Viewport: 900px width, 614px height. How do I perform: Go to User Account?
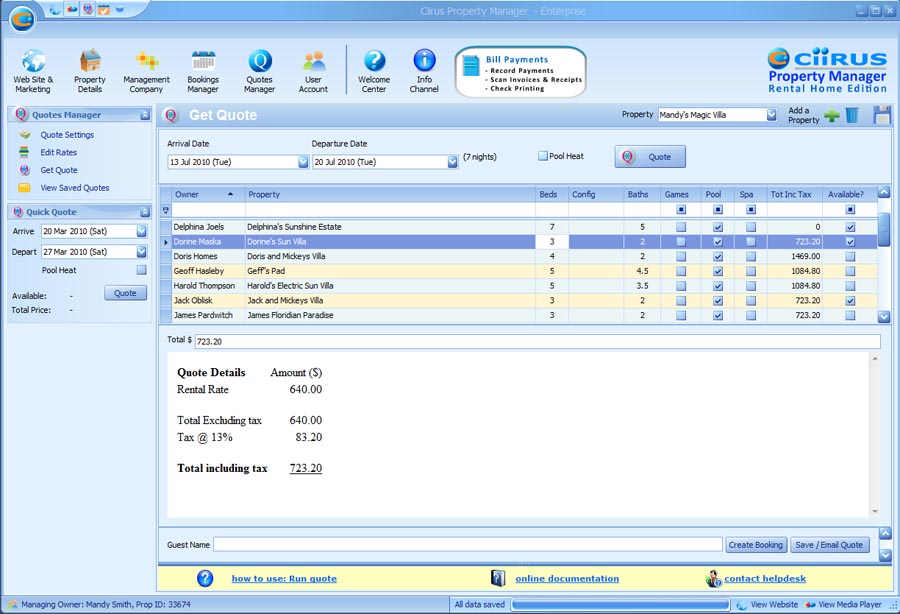coord(313,71)
